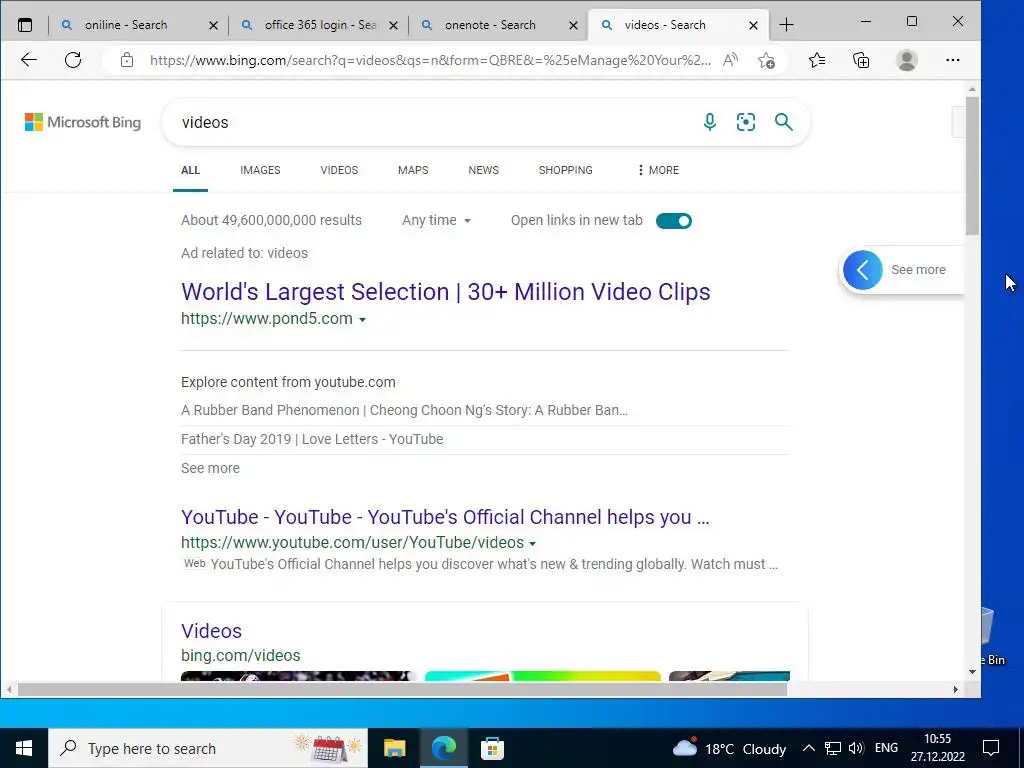The image size is (1024, 768).
Task: Expand pond5.com URL dropdown arrow
Action: tap(362, 320)
